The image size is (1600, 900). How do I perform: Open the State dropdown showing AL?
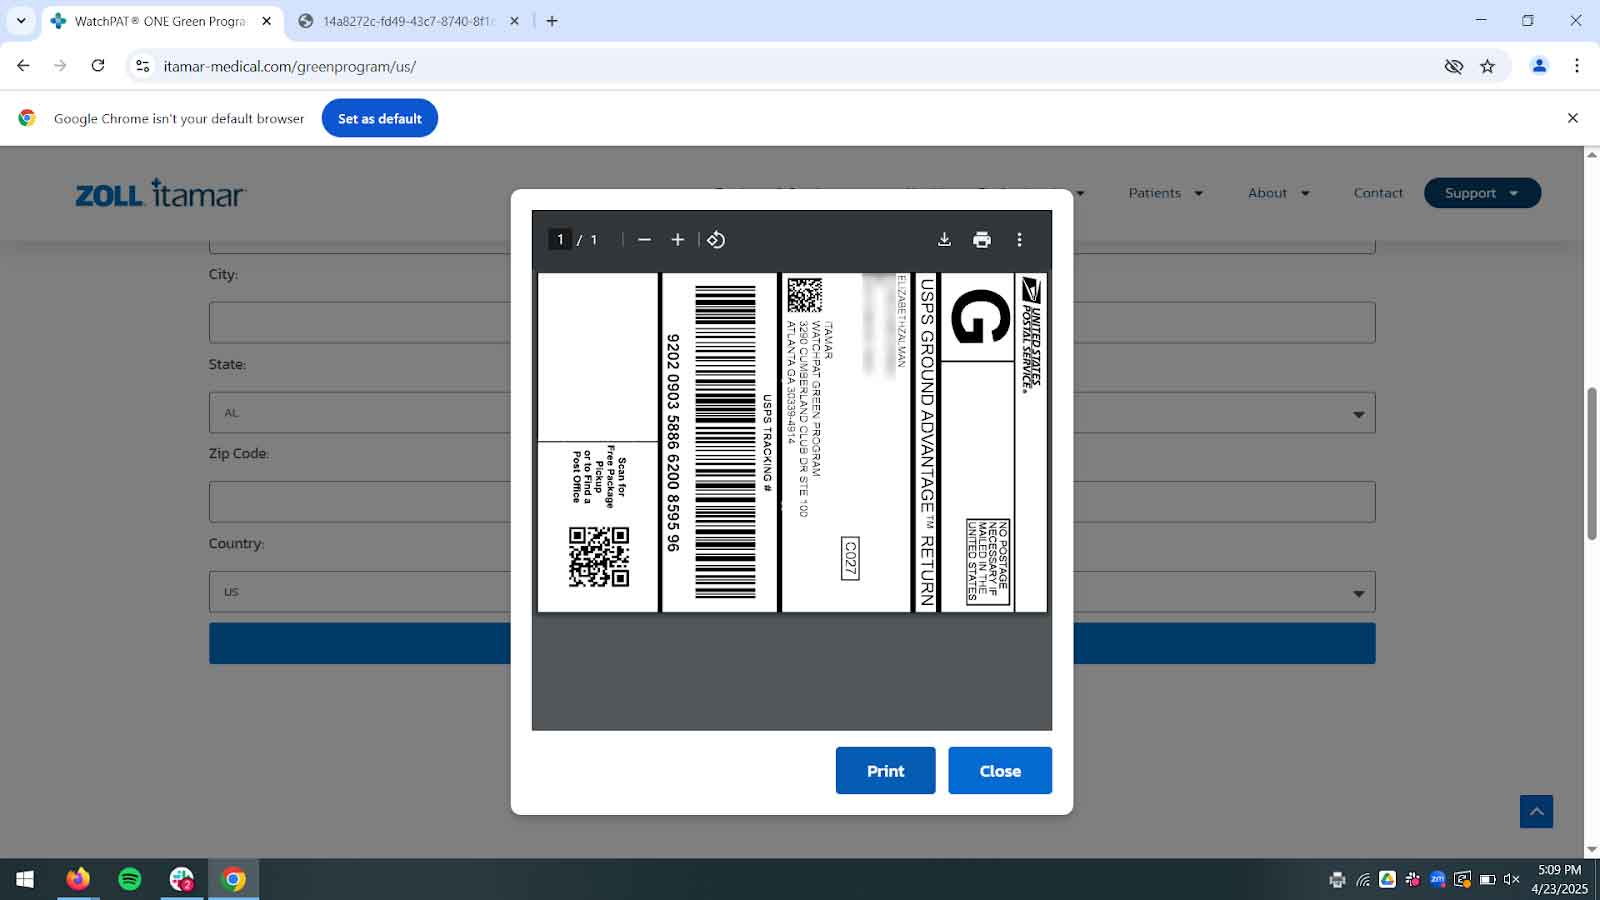click(792, 413)
